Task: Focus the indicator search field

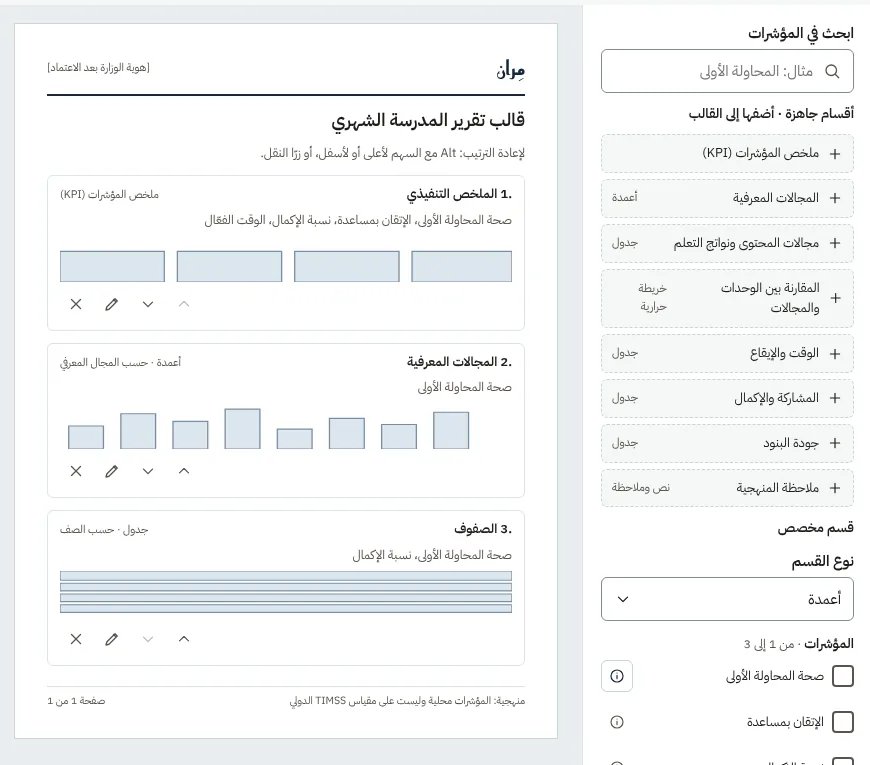Action: pos(727,71)
